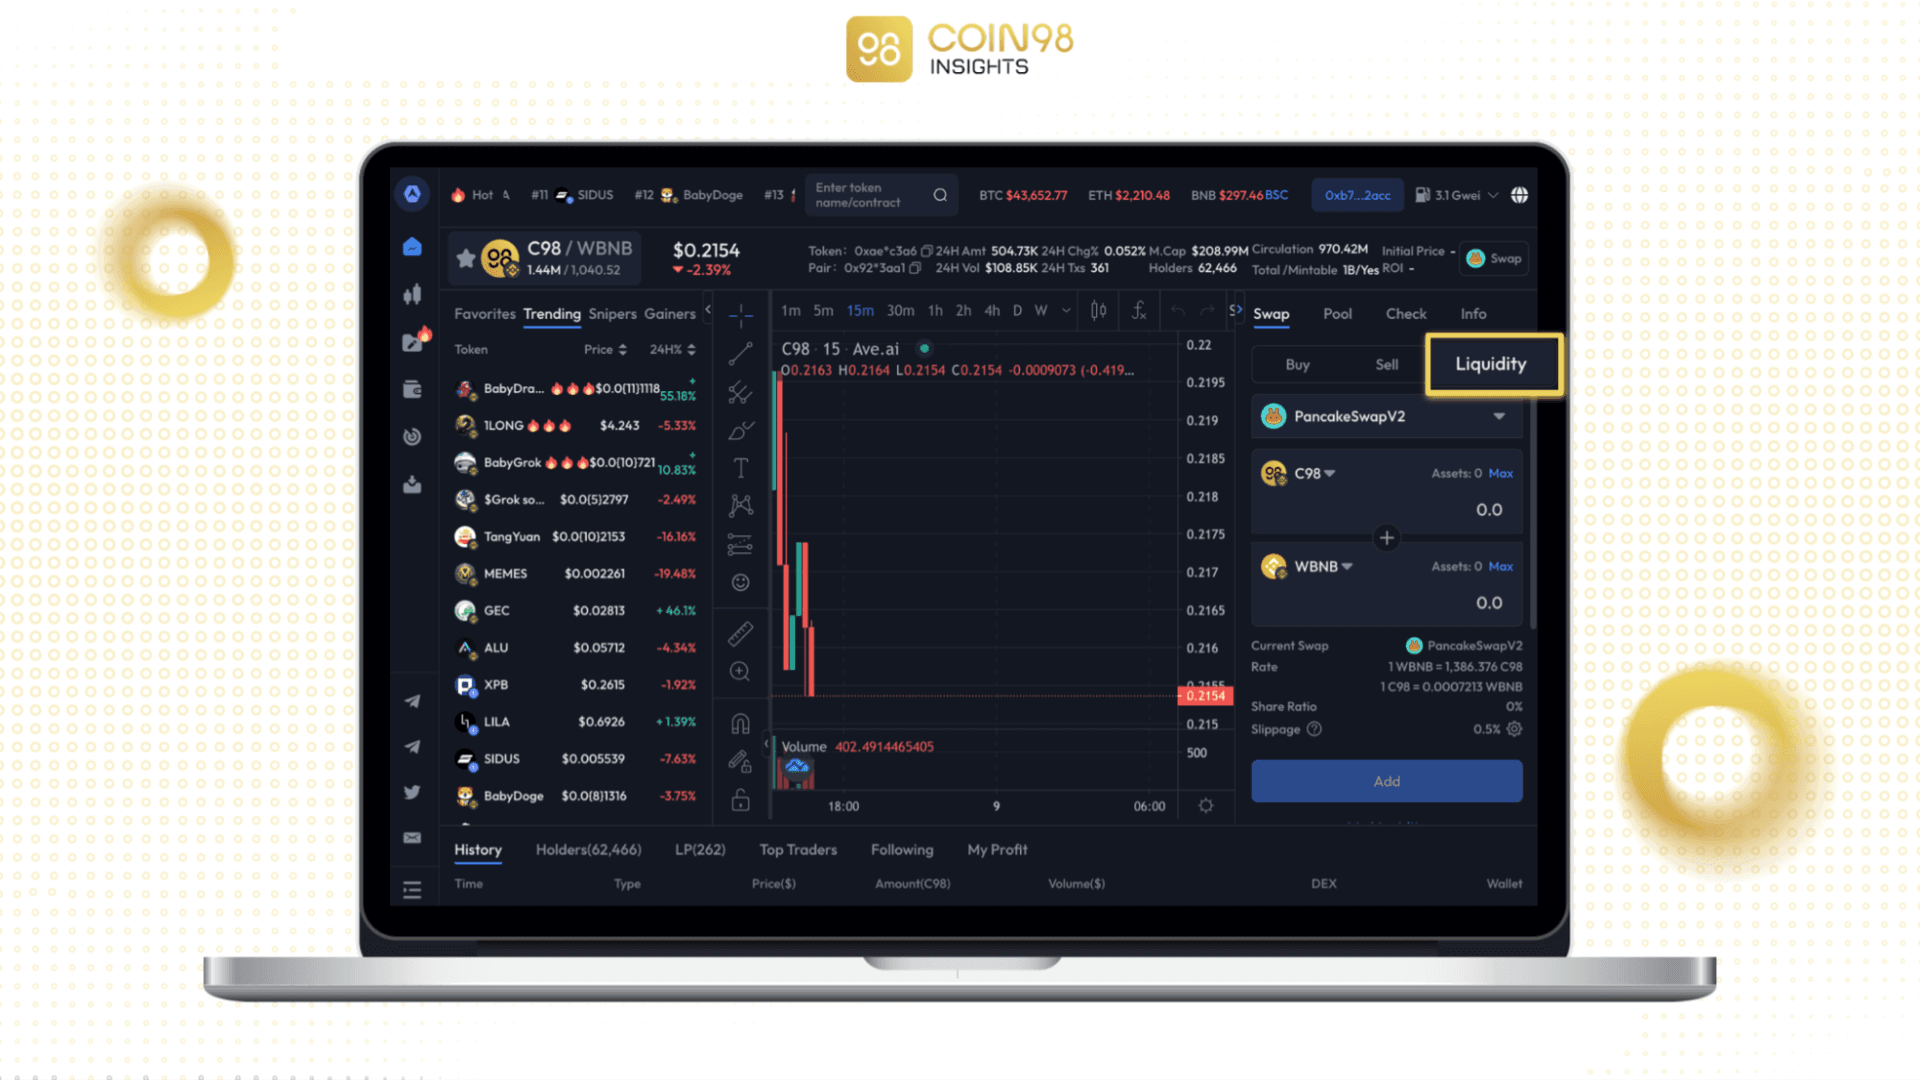Select the magnet/snap tool in chart sidebar
This screenshot has height=1081, width=1920.
tap(741, 722)
